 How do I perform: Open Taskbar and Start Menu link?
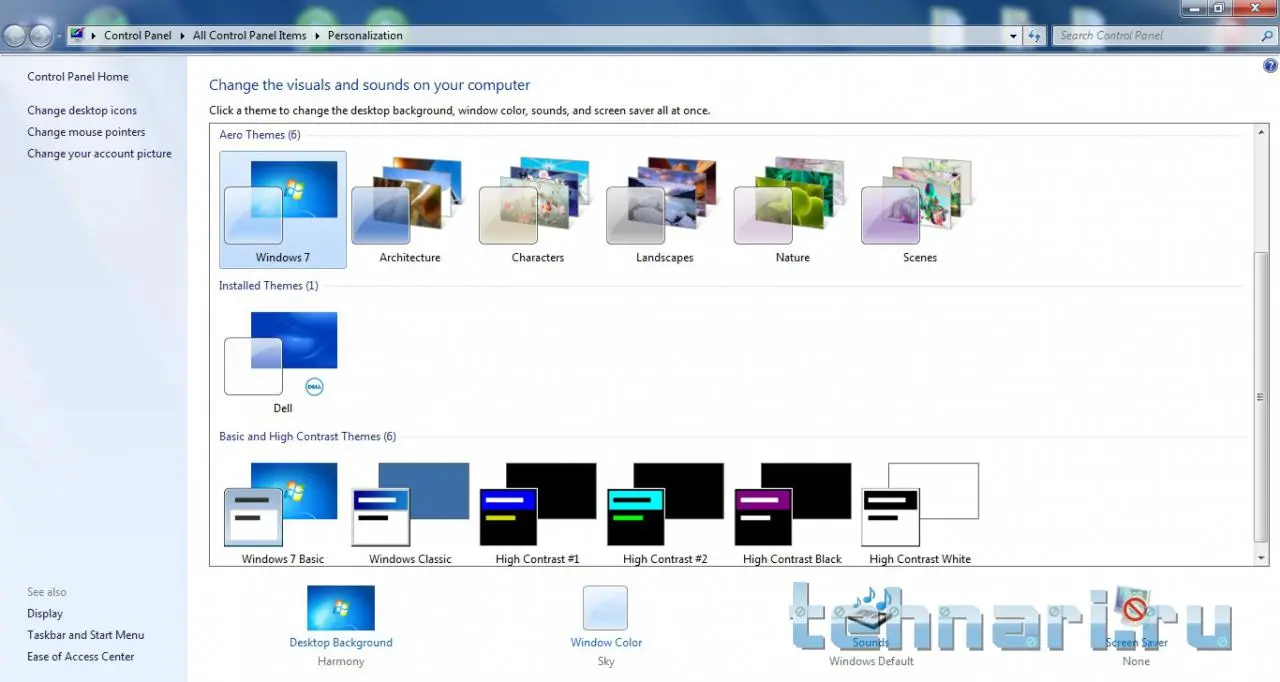point(86,635)
